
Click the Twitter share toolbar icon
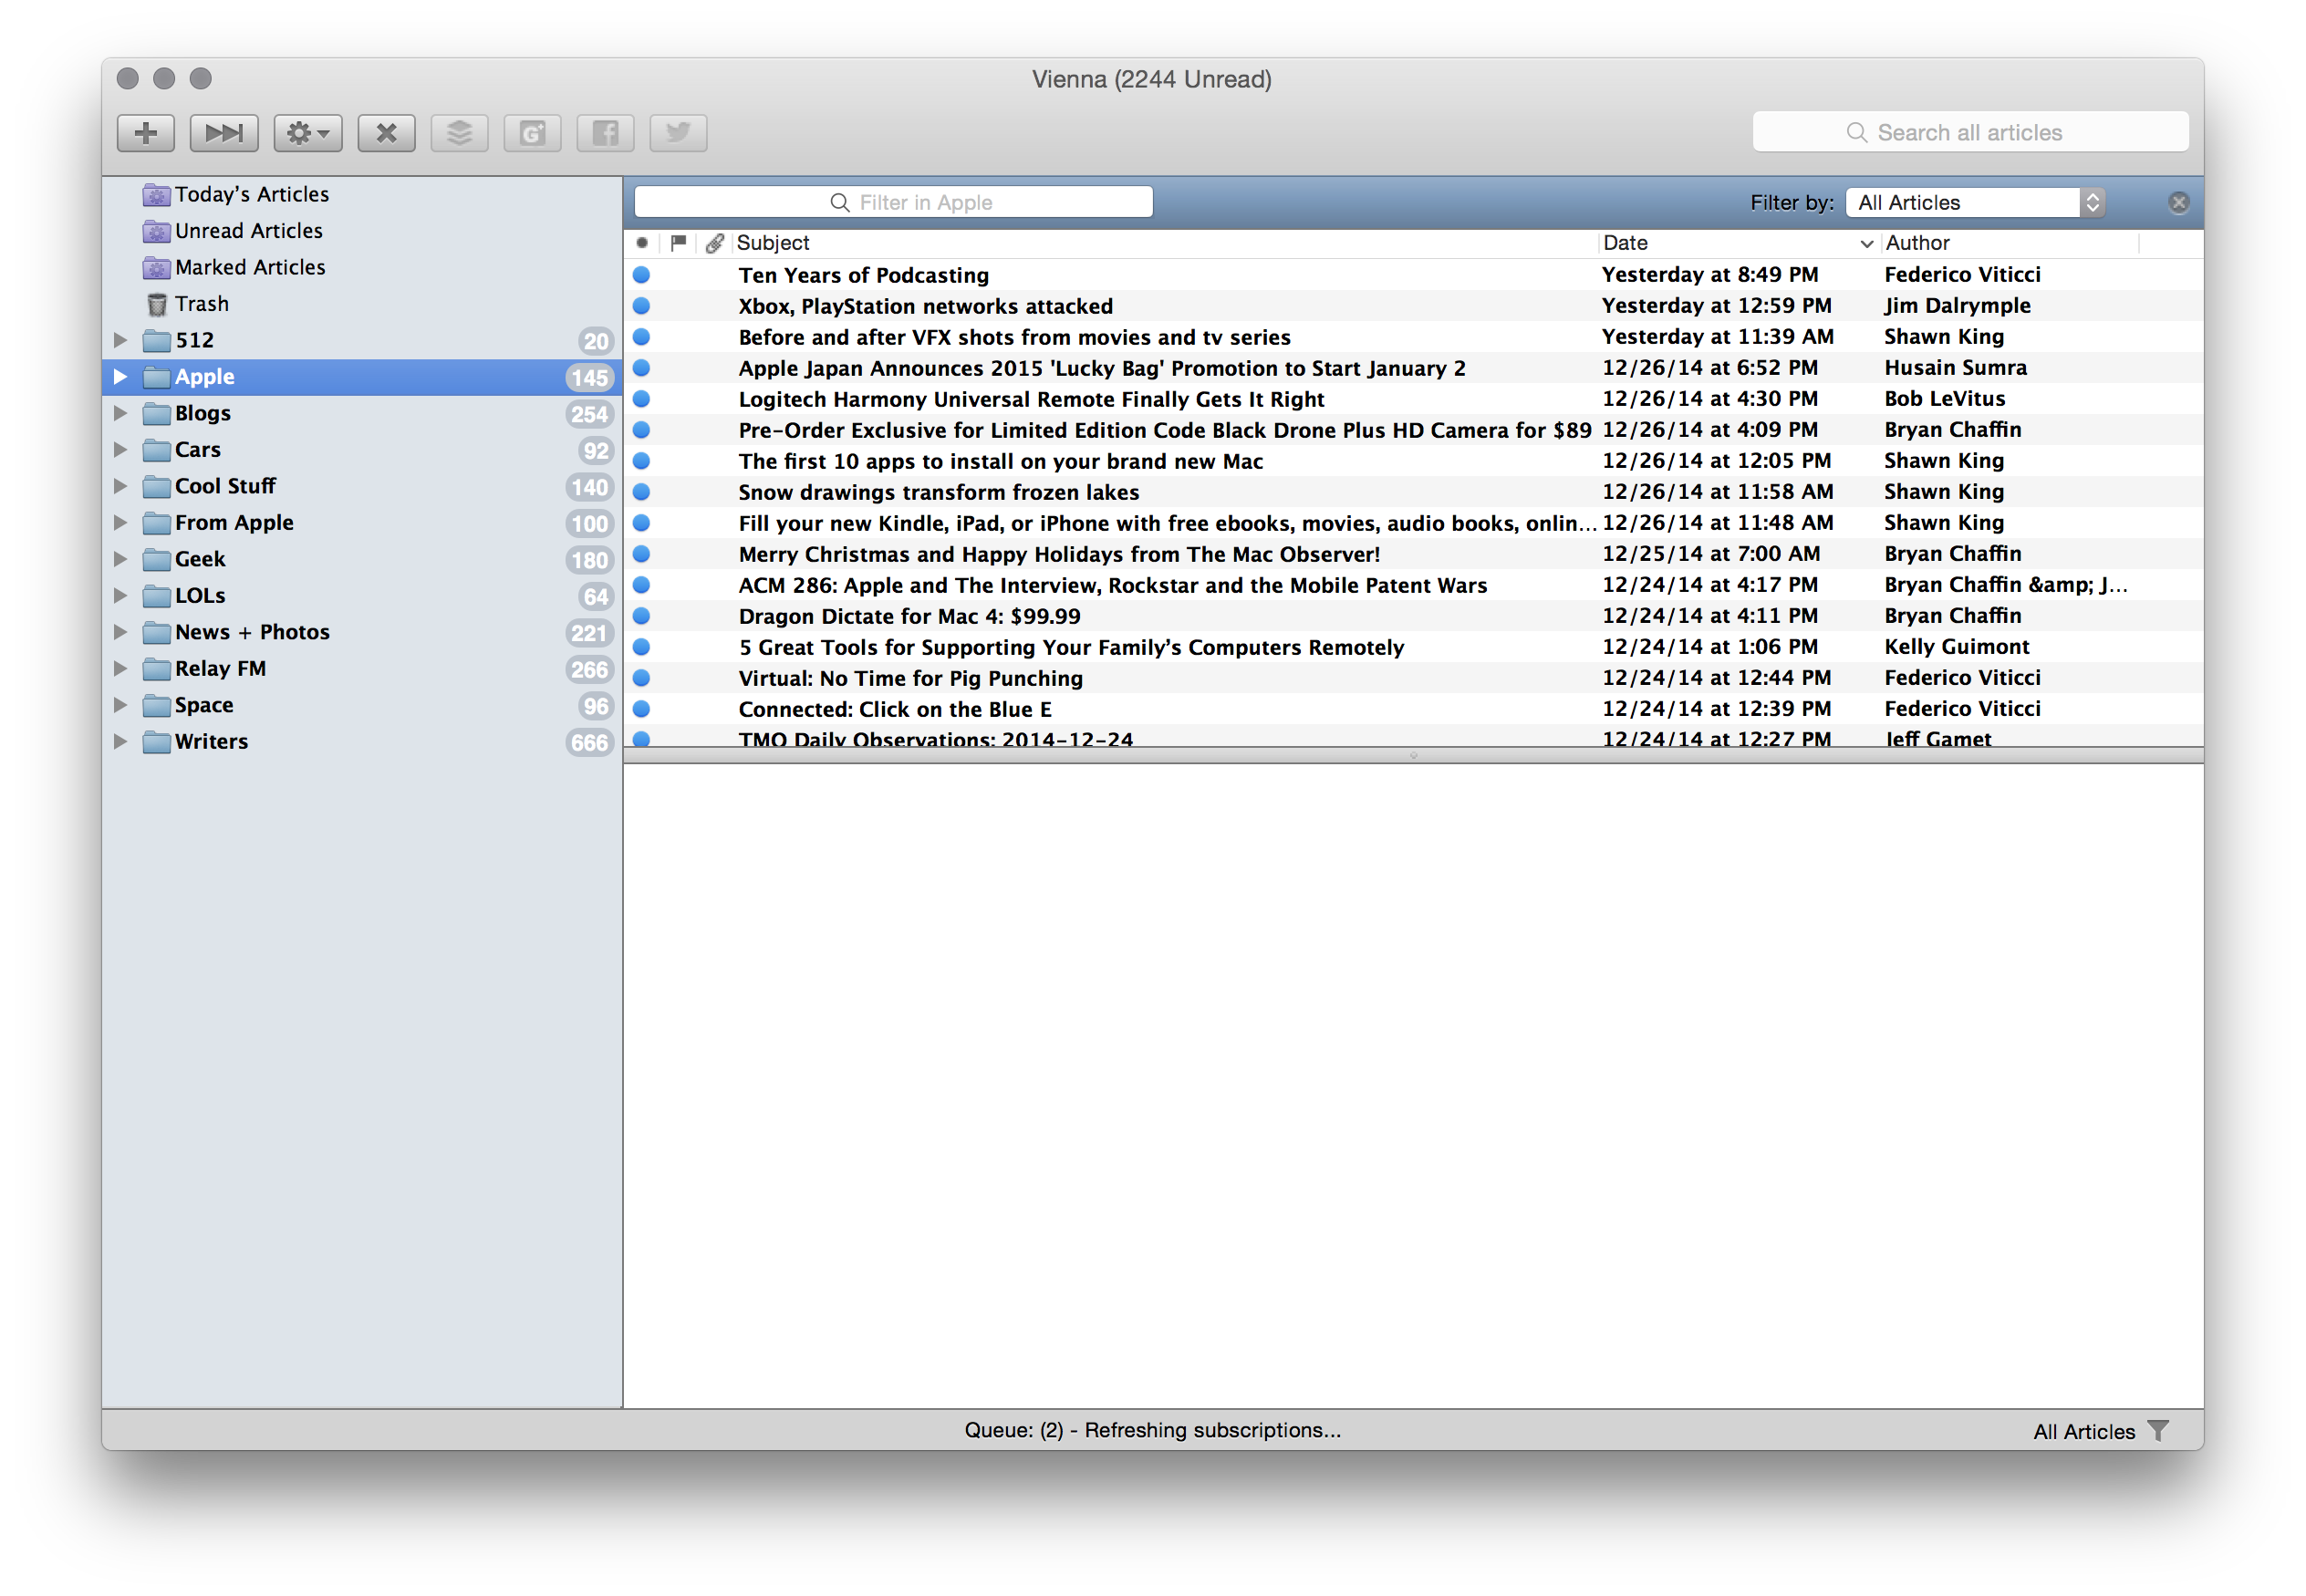(x=678, y=133)
